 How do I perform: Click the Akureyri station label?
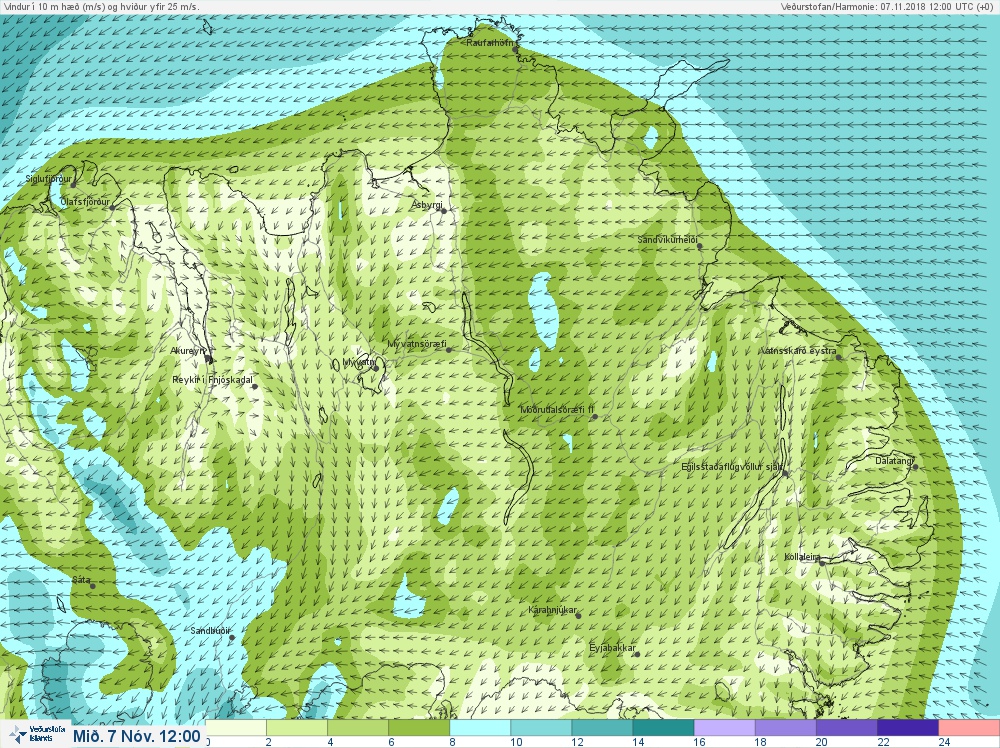[x=188, y=351]
